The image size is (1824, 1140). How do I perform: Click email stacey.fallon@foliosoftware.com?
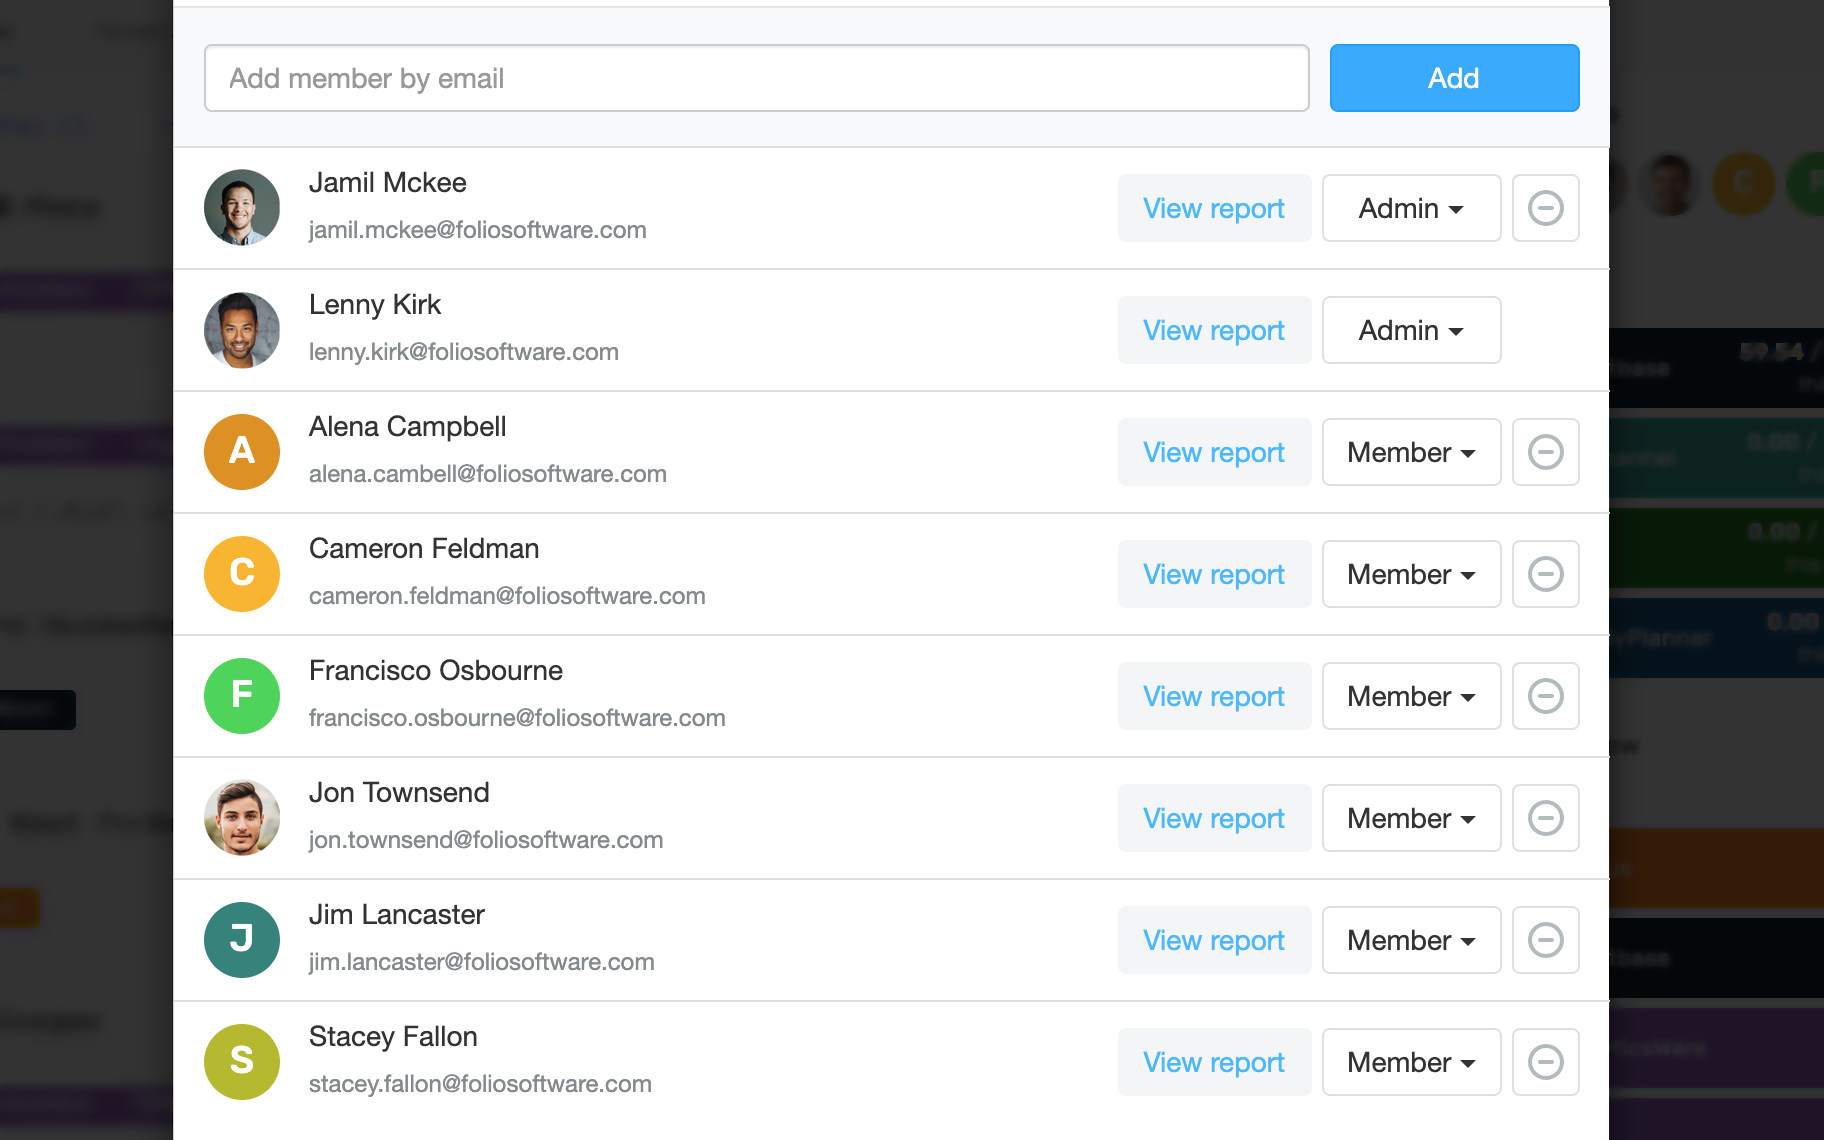pyautogui.click(x=480, y=1084)
